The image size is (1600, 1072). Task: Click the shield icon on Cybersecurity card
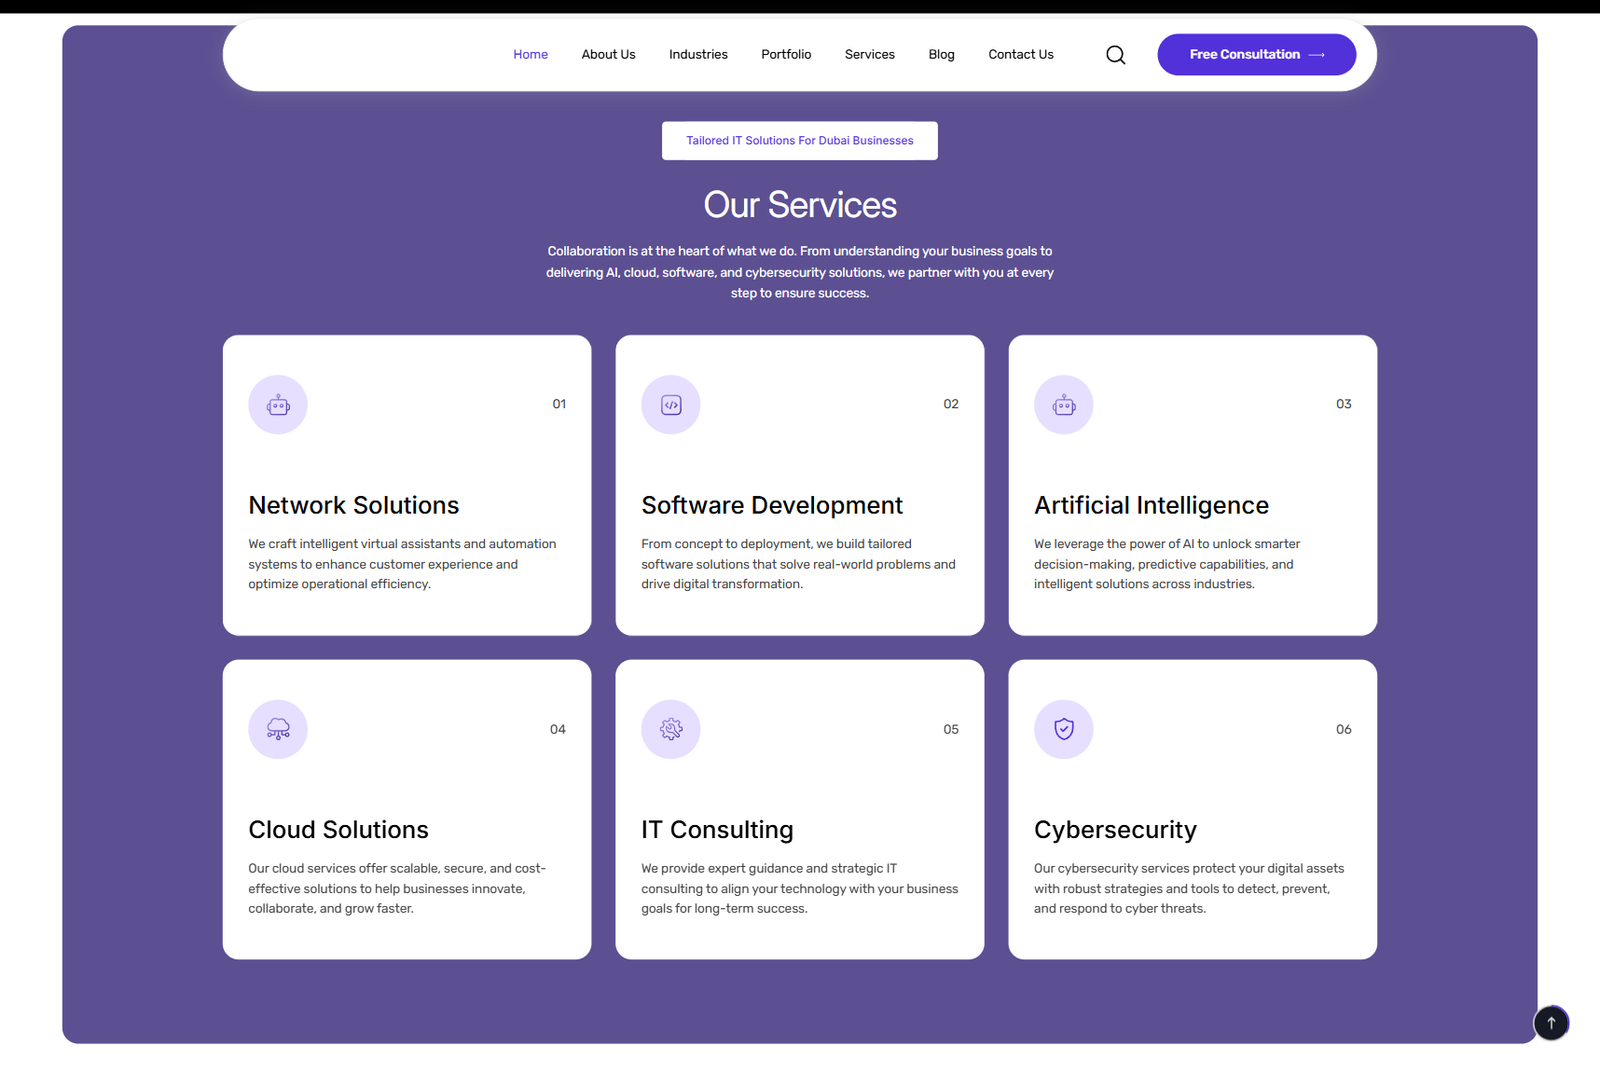click(x=1064, y=729)
